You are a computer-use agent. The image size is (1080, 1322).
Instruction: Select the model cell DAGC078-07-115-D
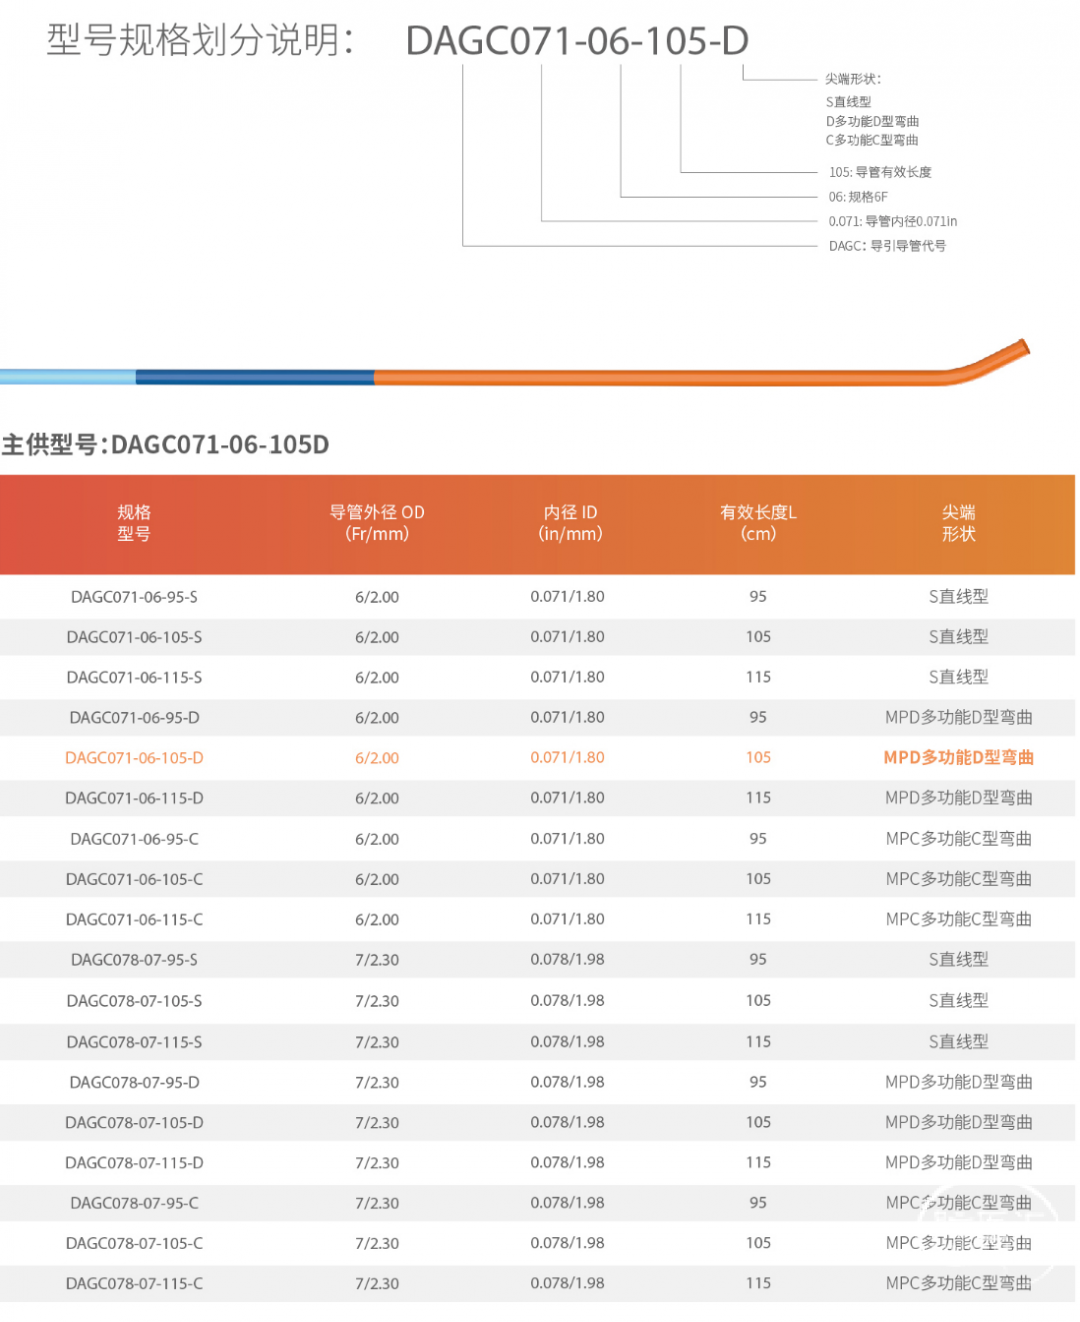pyautogui.click(x=134, y=1163)
